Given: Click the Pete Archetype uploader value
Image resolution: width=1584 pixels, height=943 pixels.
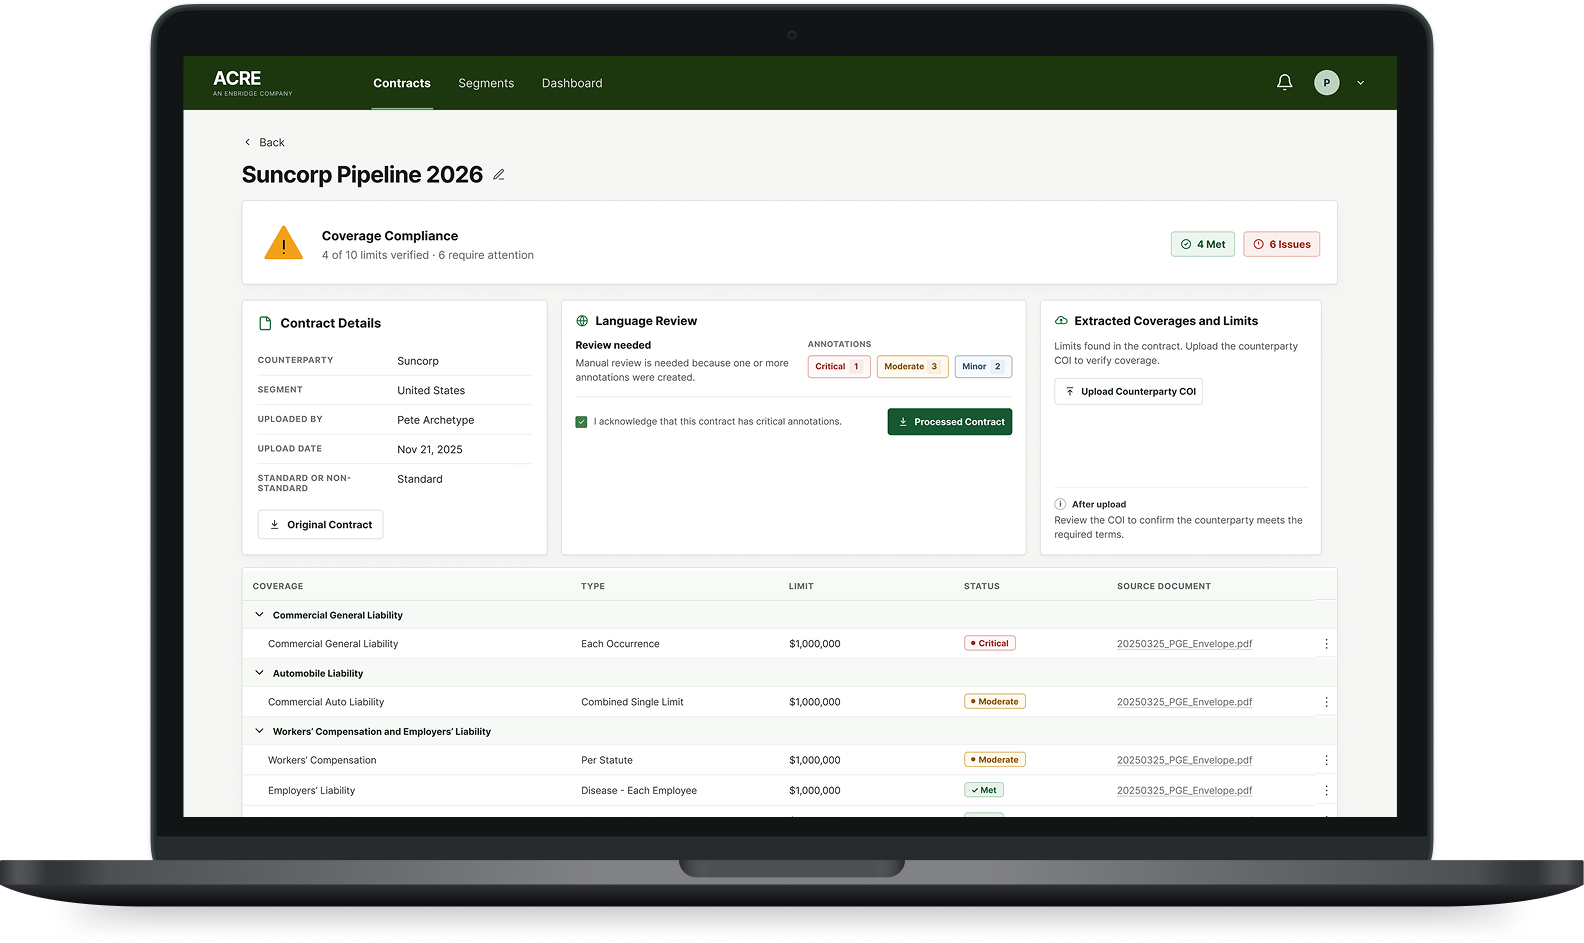Looking at the screenshot, I should pos(436,420).
